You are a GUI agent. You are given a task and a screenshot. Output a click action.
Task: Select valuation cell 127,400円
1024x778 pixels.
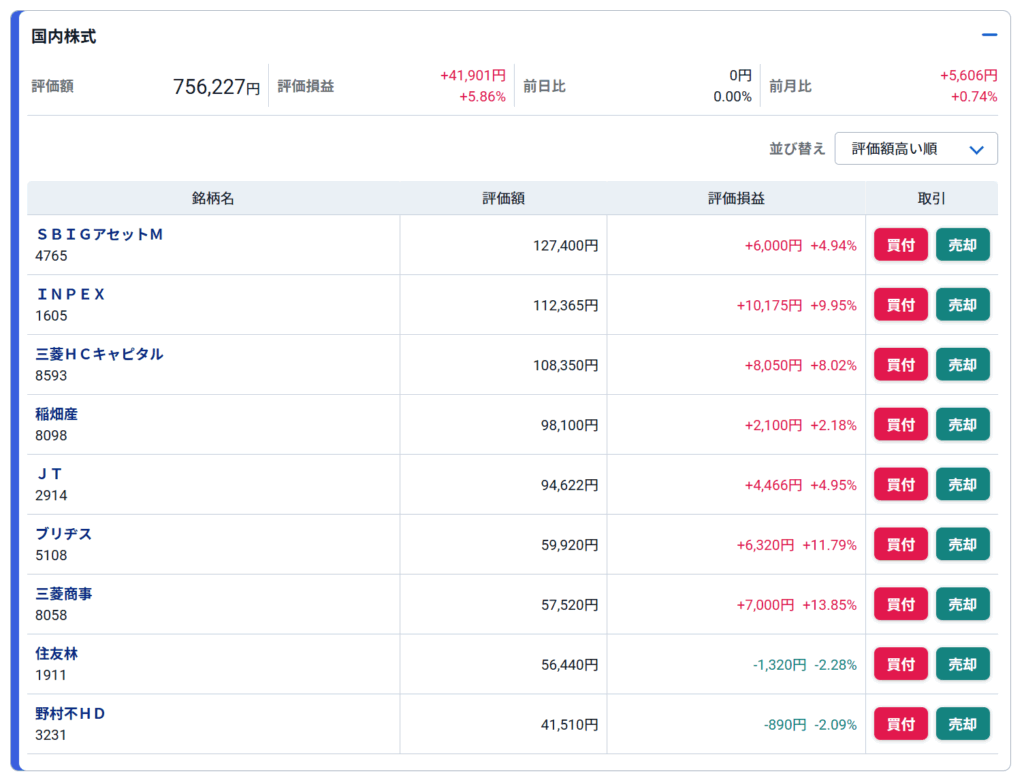tap(566, 246)
